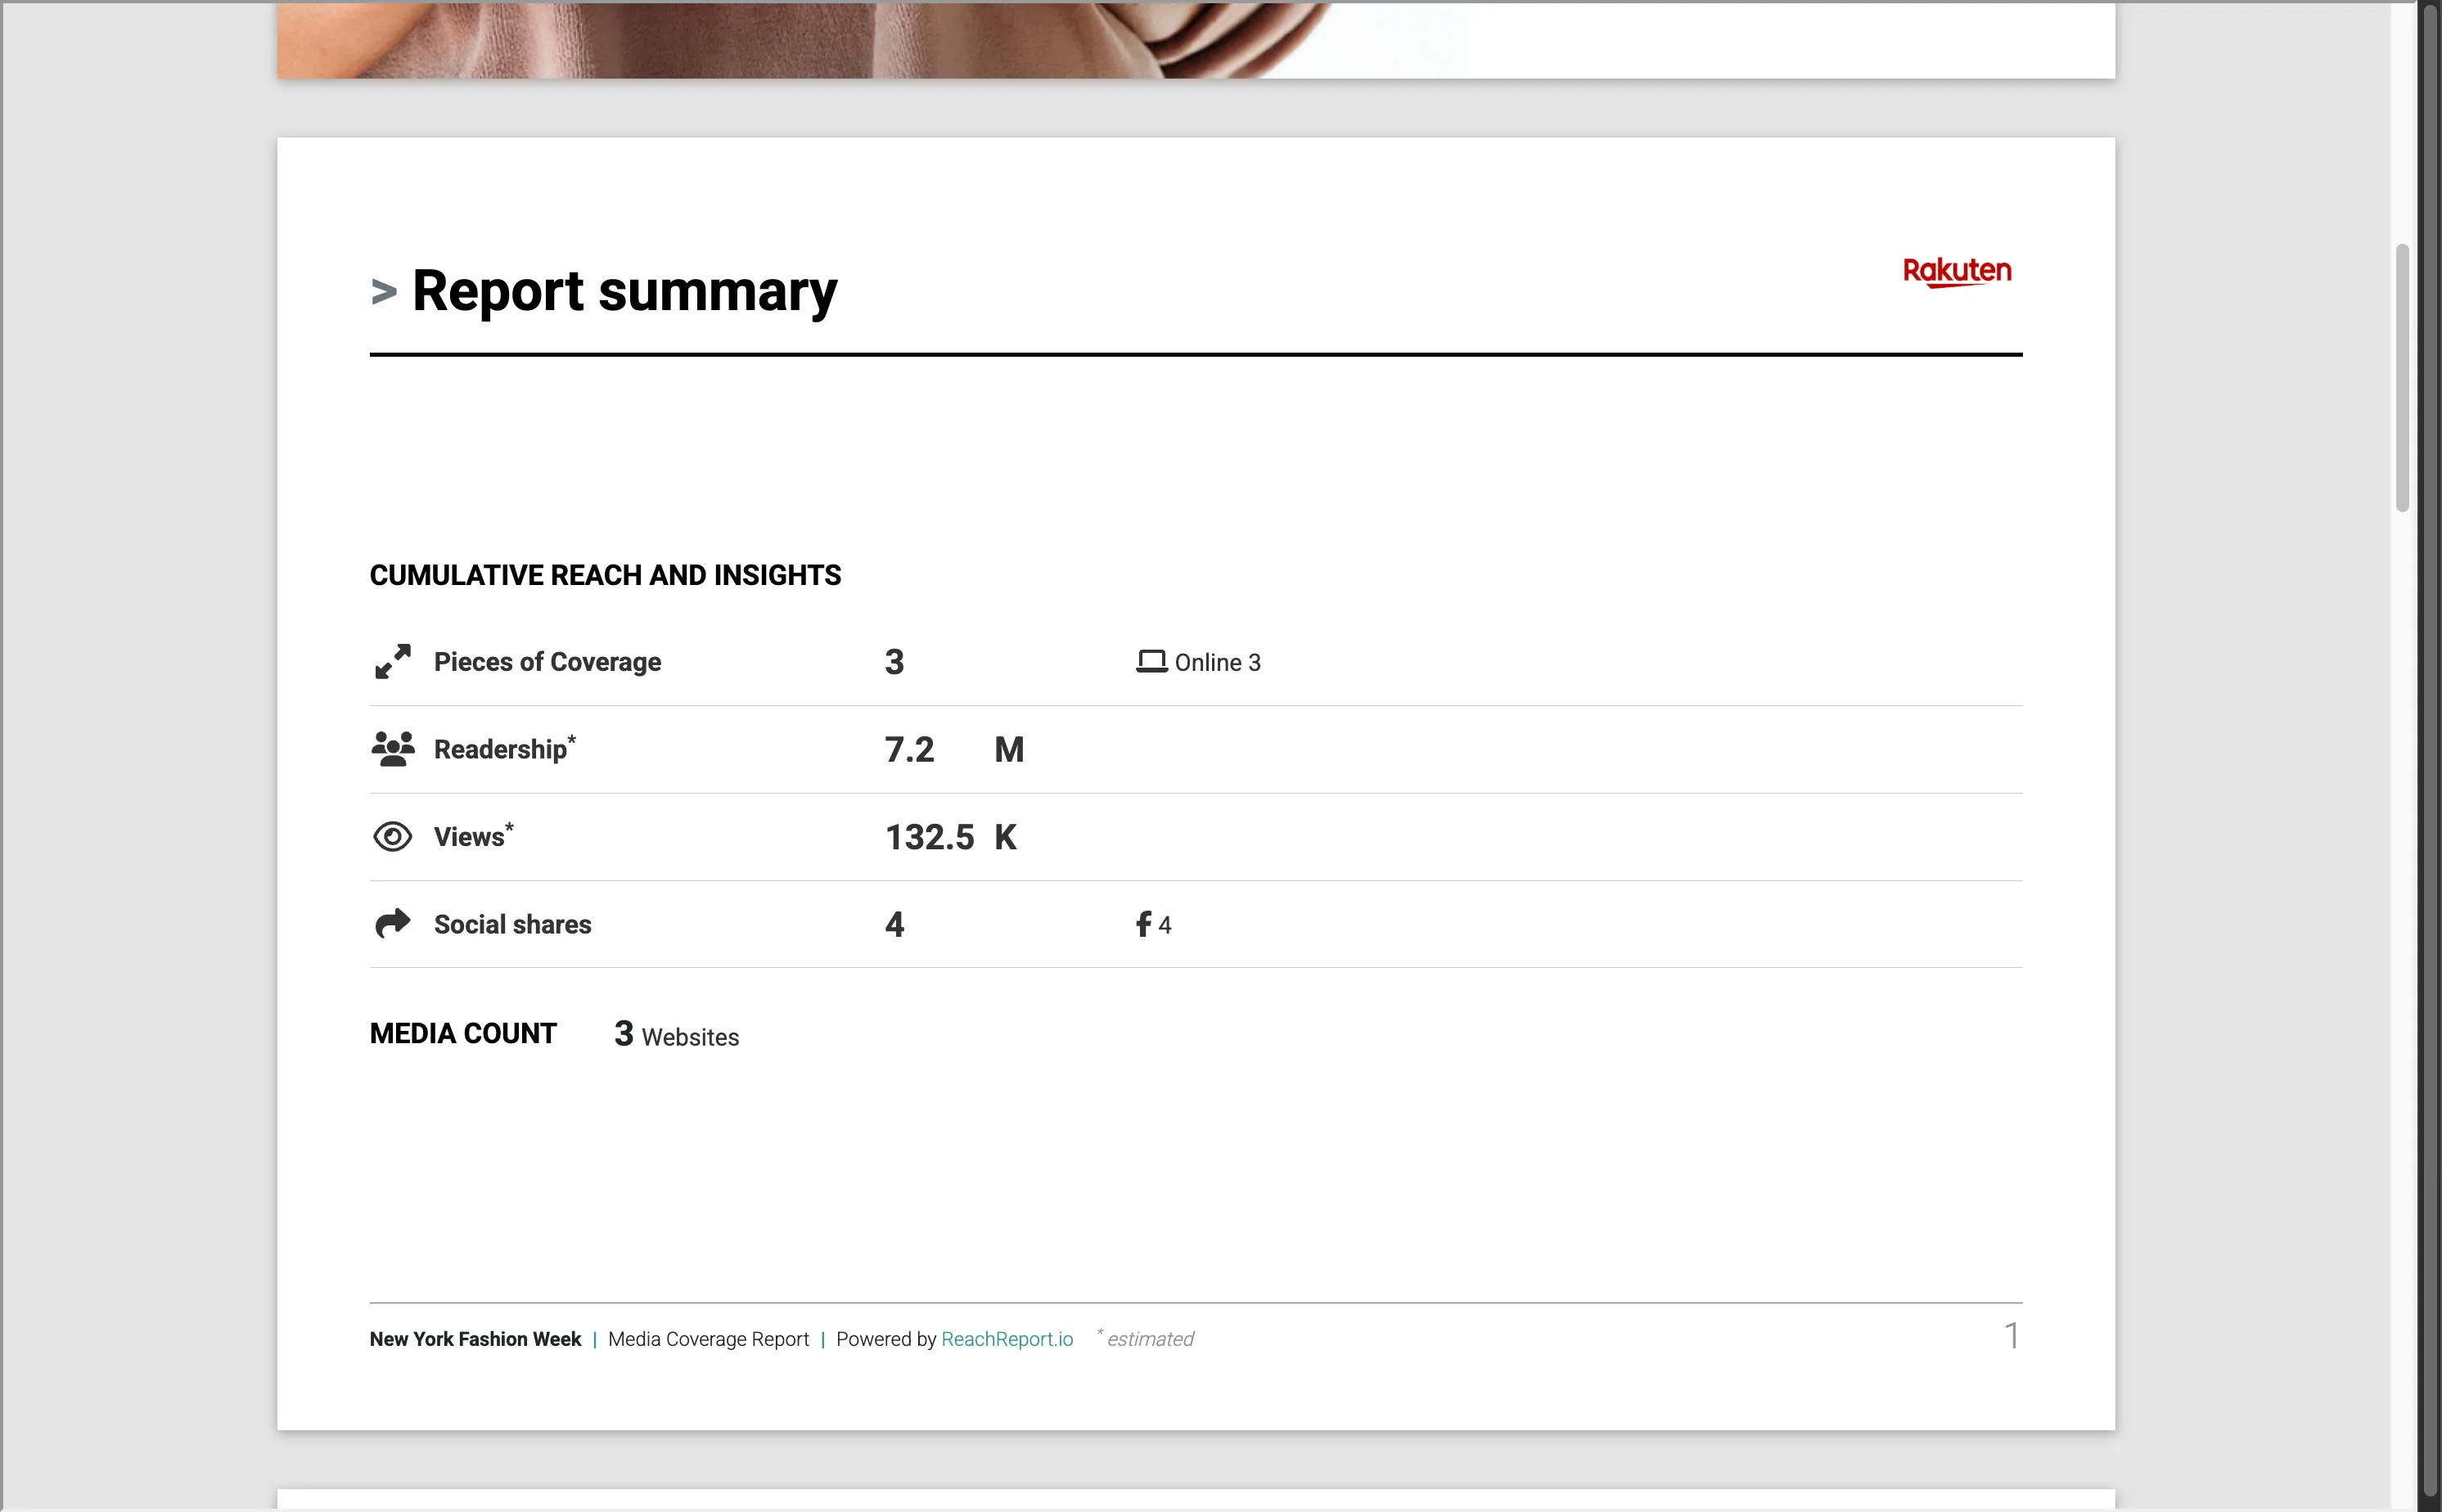Expand the CUMULATIVE REACH AND INSIGHTS section
The width and height of the screenshot is (2442, 1512).
[x=605, y=575]
